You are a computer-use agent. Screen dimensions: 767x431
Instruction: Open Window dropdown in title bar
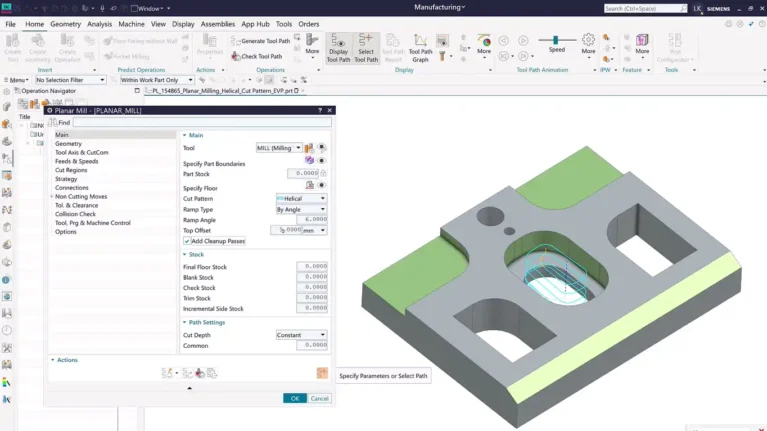(x=151, y=8)
